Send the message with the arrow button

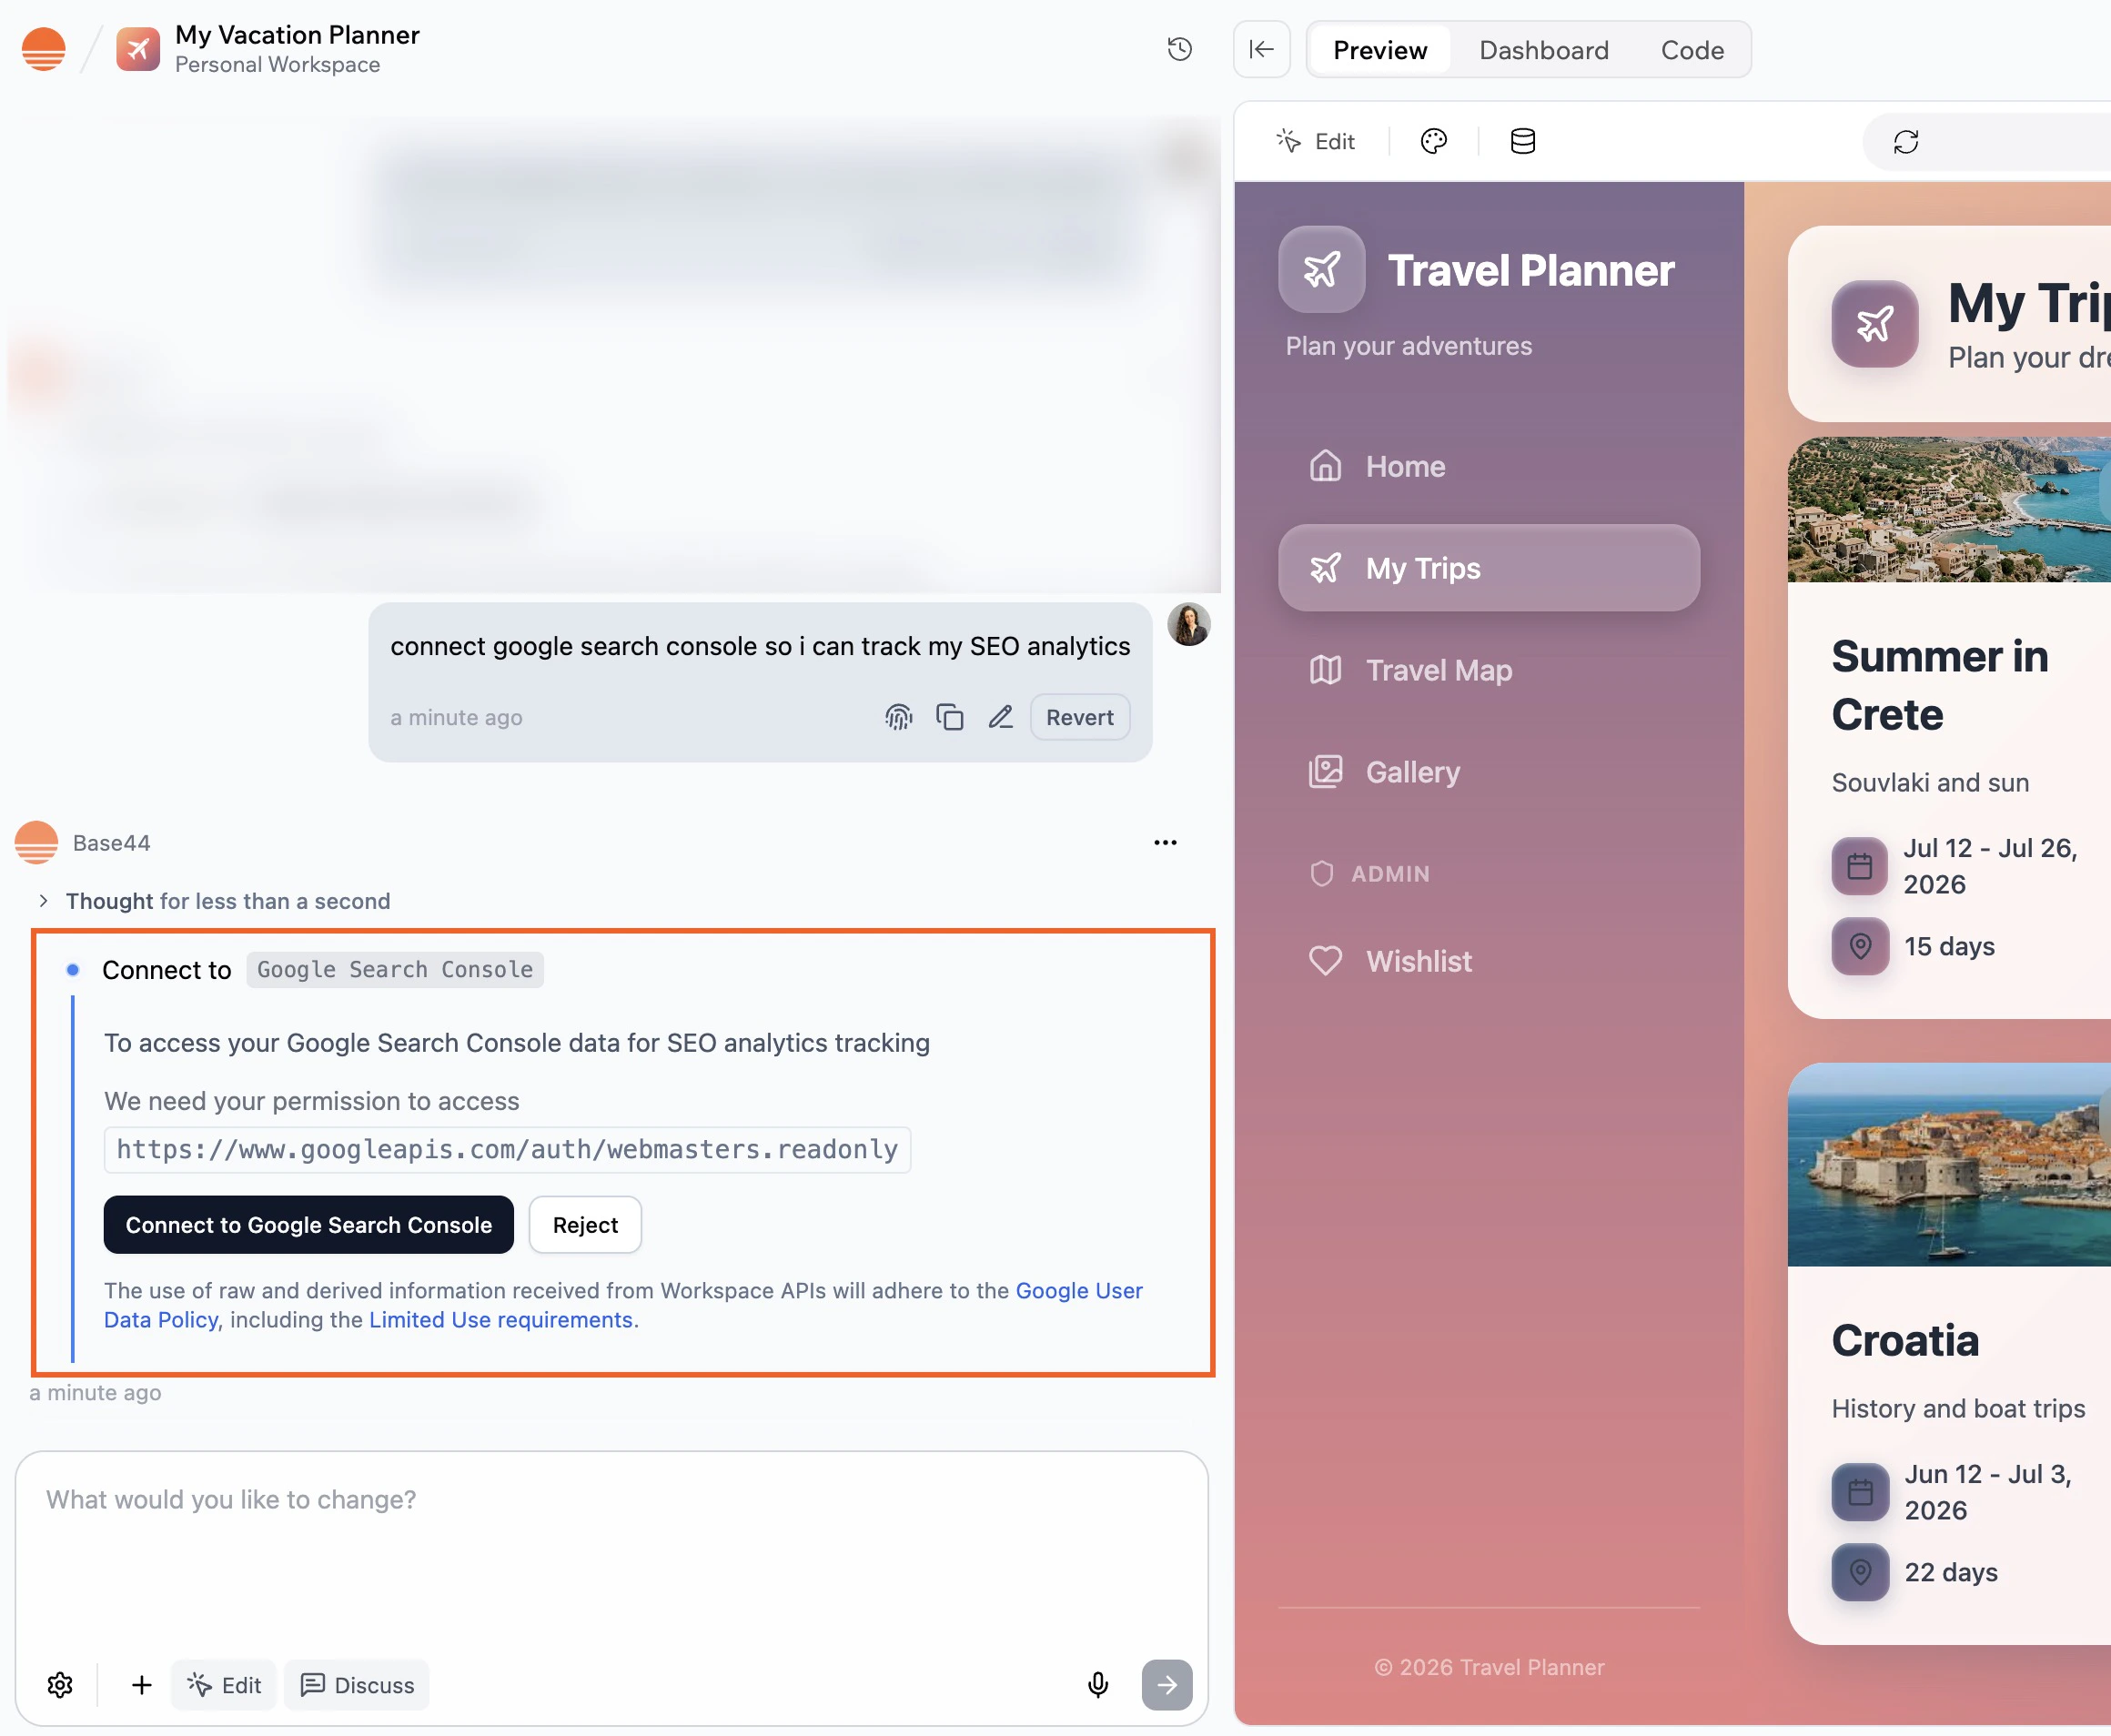point(1166,1685)
